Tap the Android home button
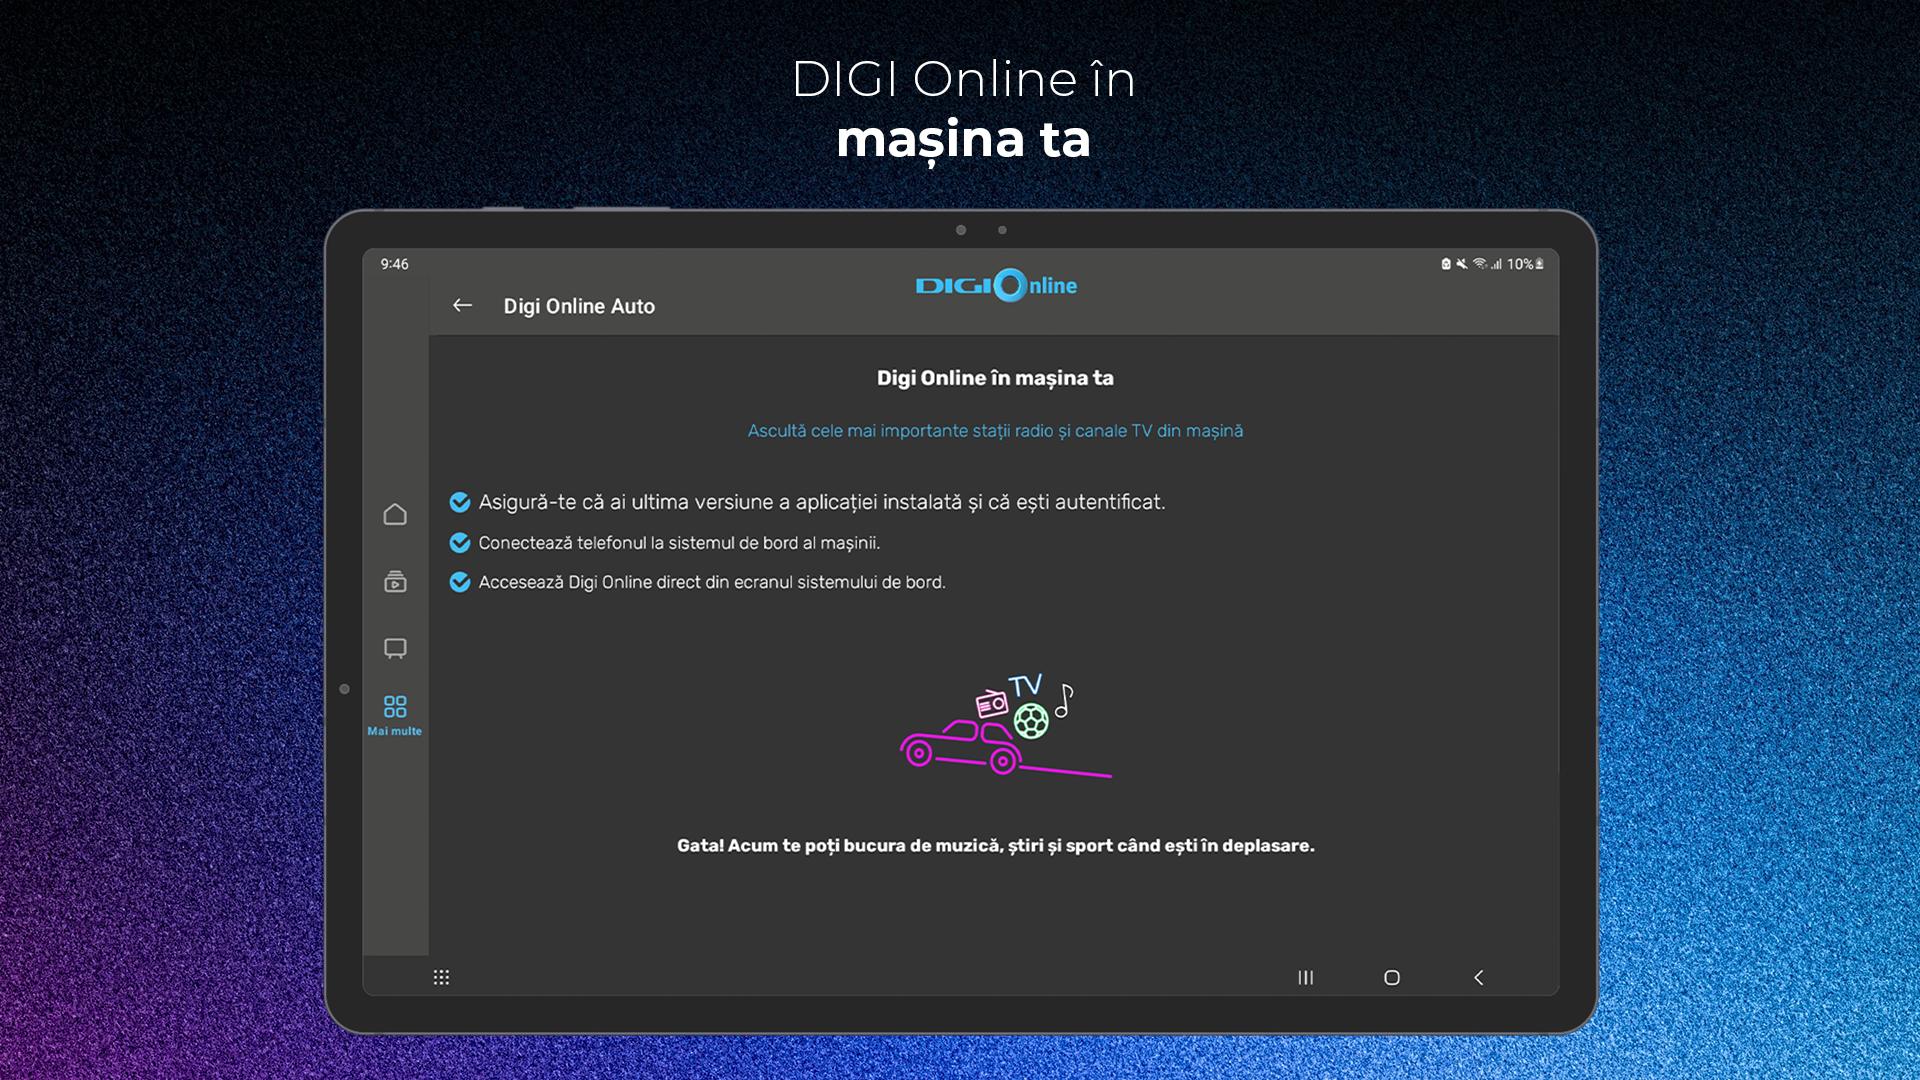The height and width of the screenshot is (1080, 1920). [x=1392, y=977]
